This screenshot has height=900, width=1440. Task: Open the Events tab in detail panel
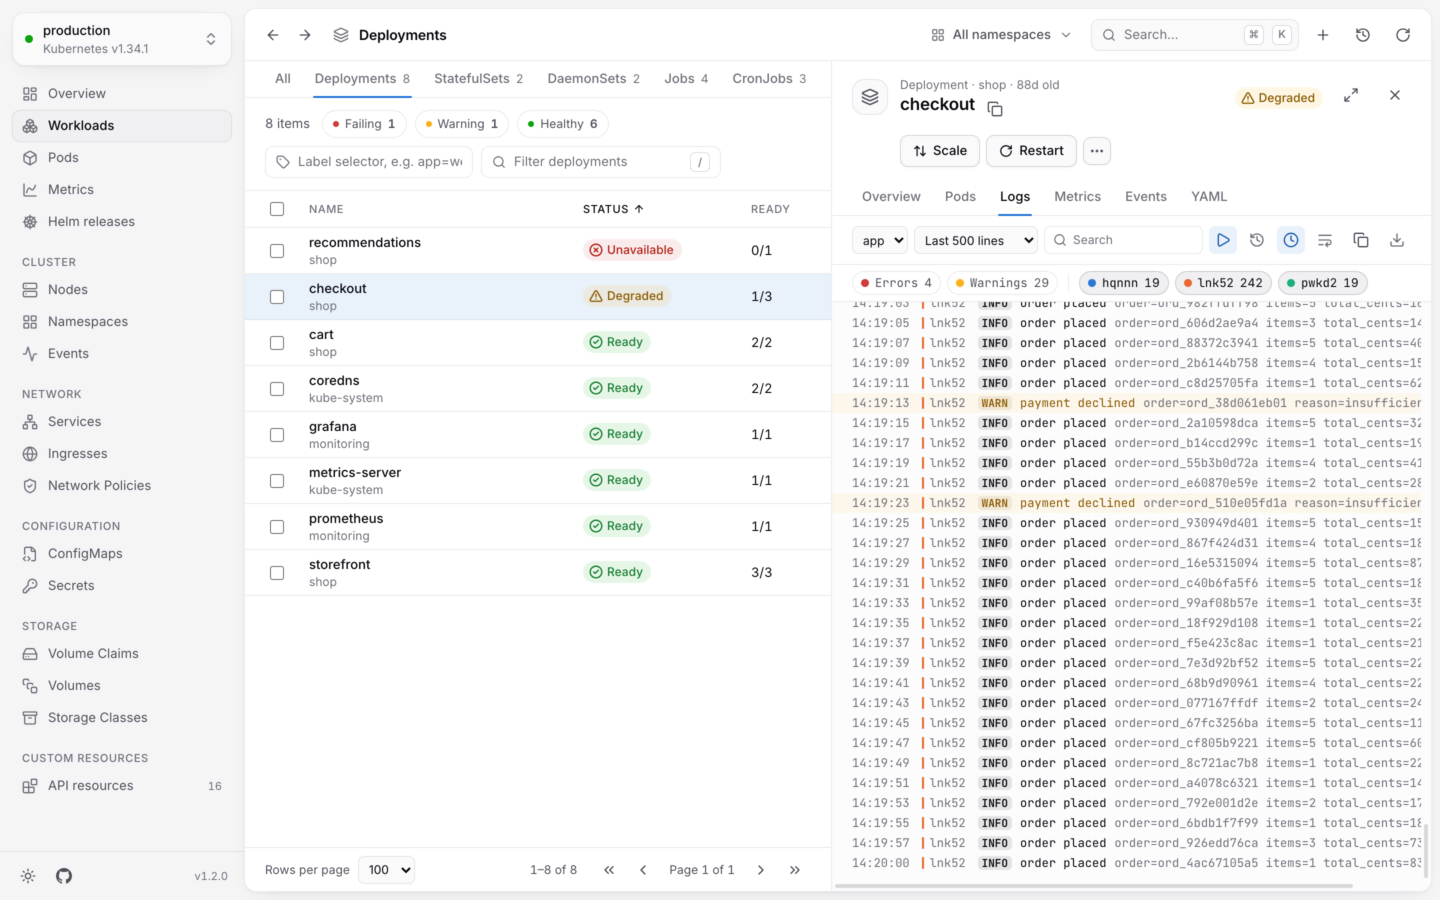(x=1146, y=197)
